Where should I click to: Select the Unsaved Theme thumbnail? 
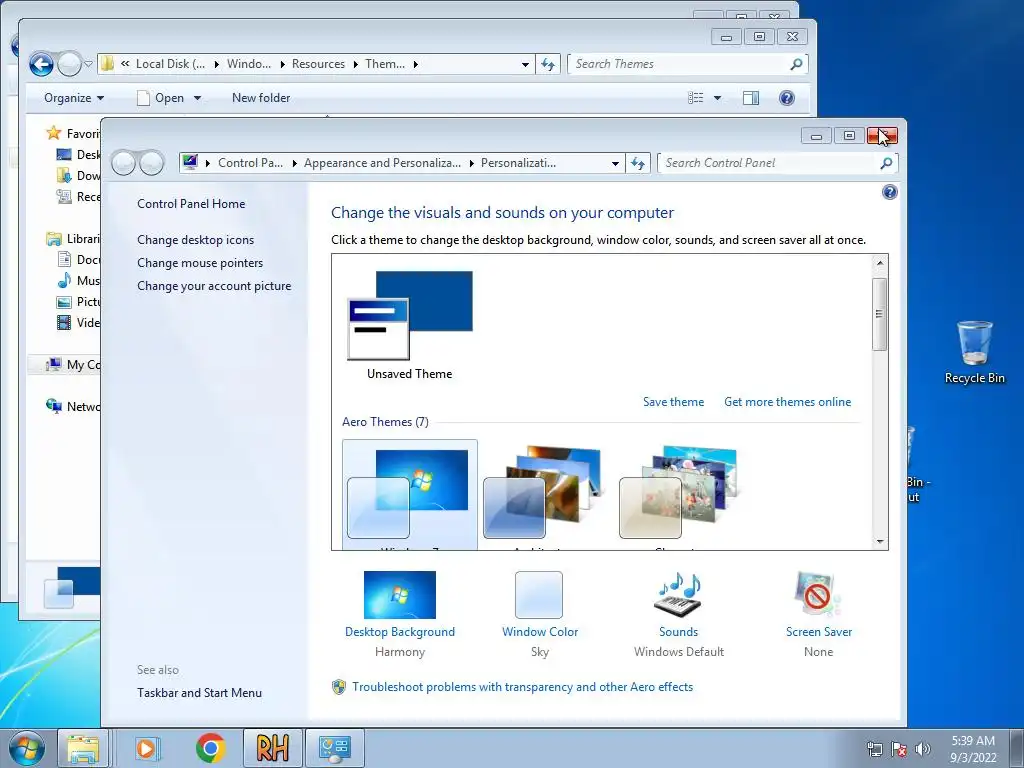click(x=409, y=315)
